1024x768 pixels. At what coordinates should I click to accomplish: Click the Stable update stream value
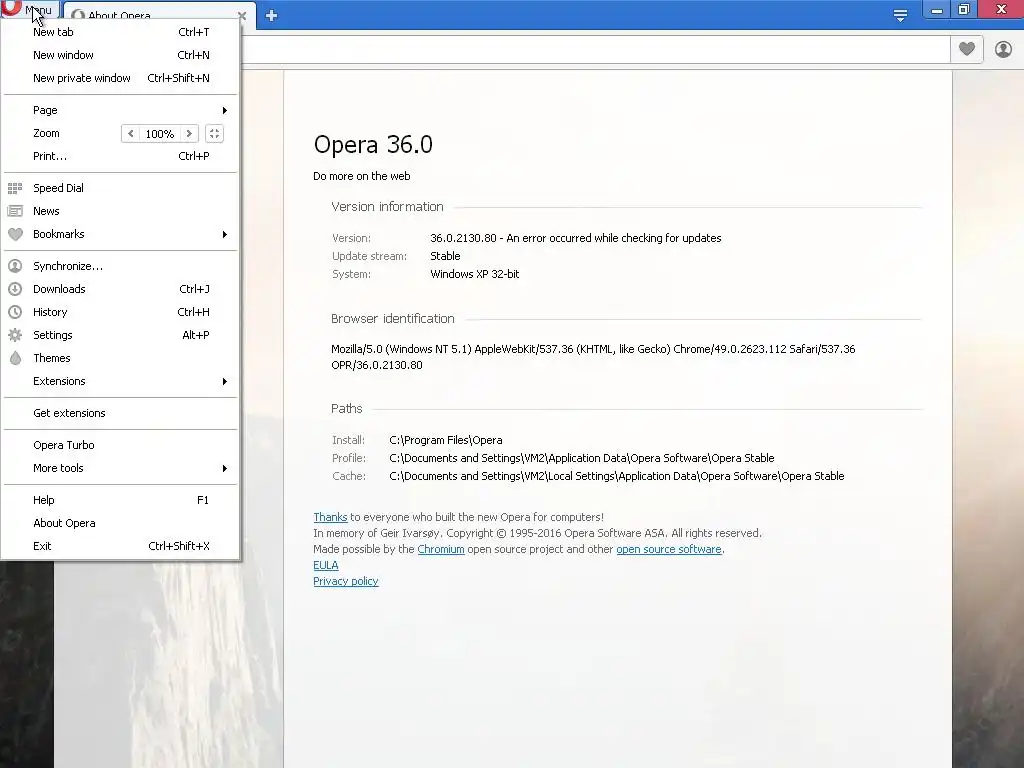click(x=445, y=256)
